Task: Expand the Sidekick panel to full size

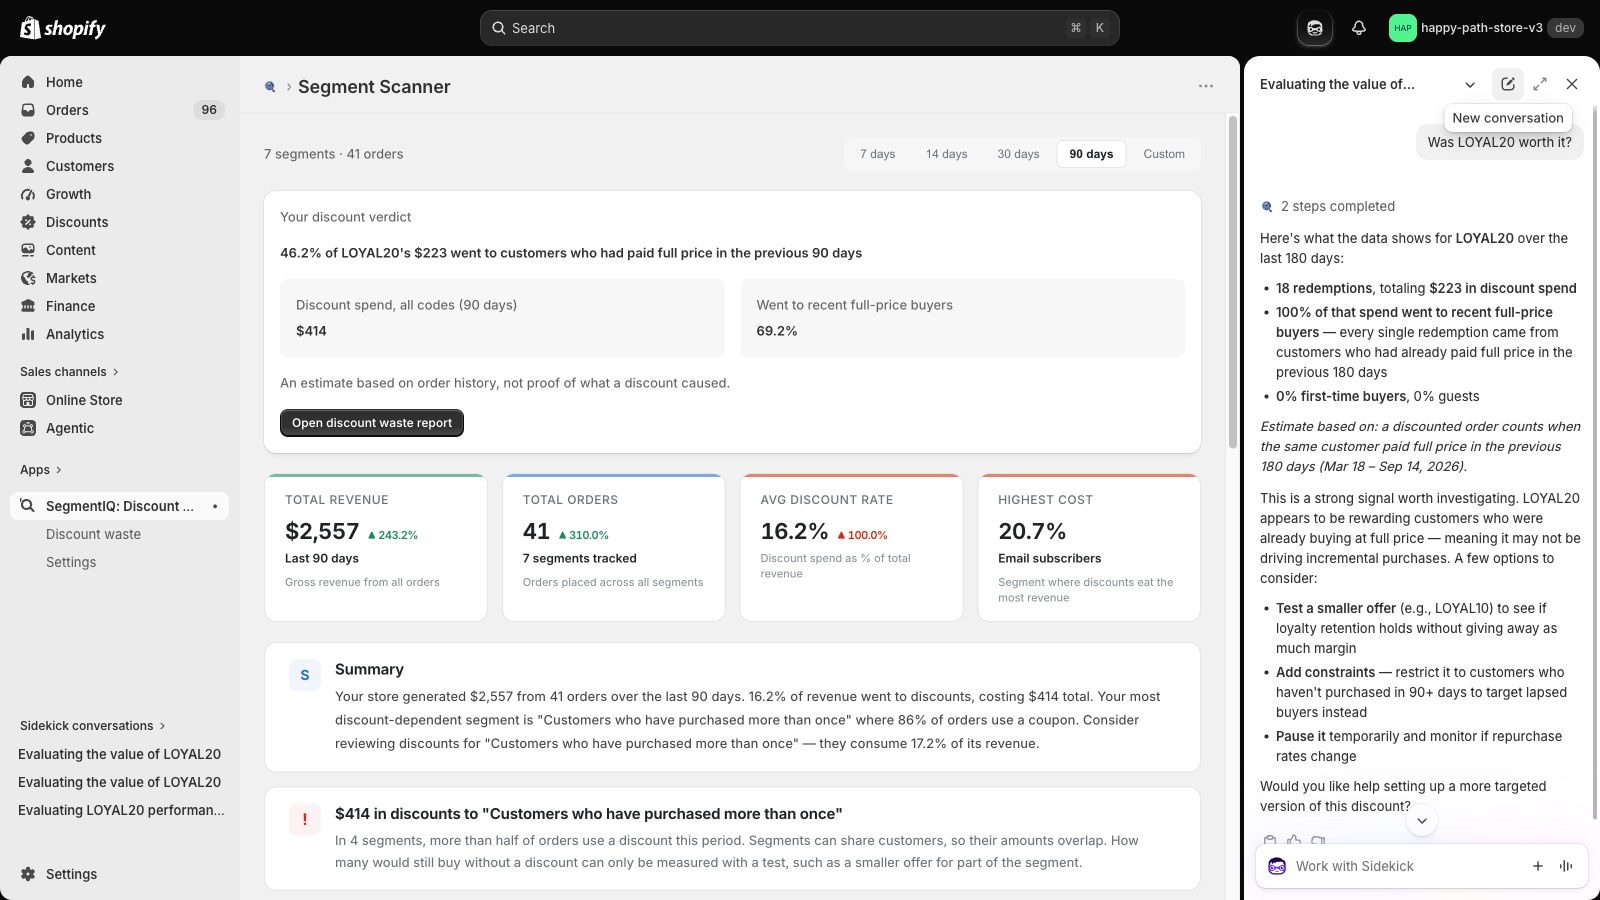Action: pos(1540,84)
